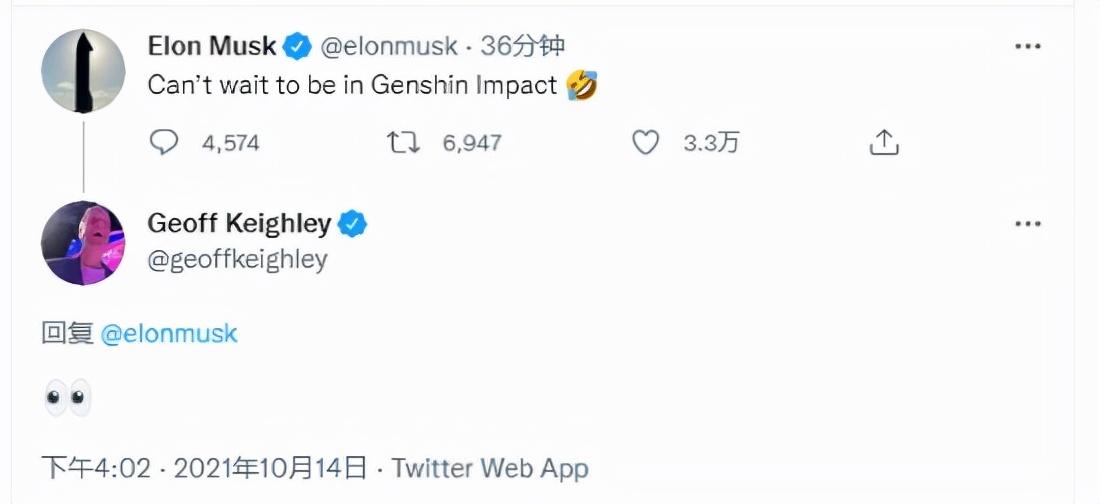Open the more options menu on Elon's tweet

[1028, 46]
